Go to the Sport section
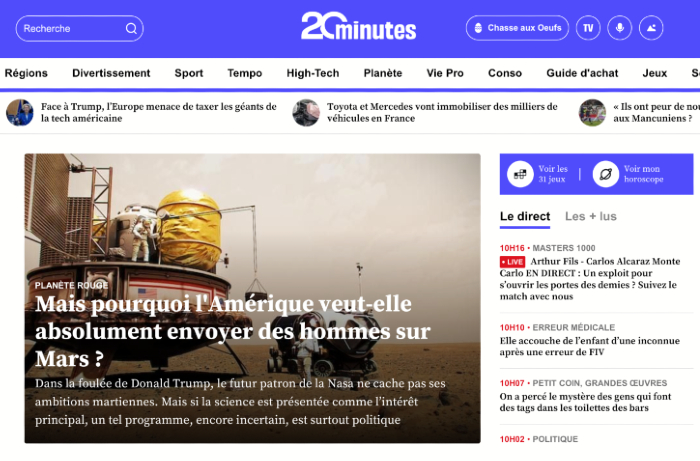Screen dimensions: 700x461 point(189,73)
